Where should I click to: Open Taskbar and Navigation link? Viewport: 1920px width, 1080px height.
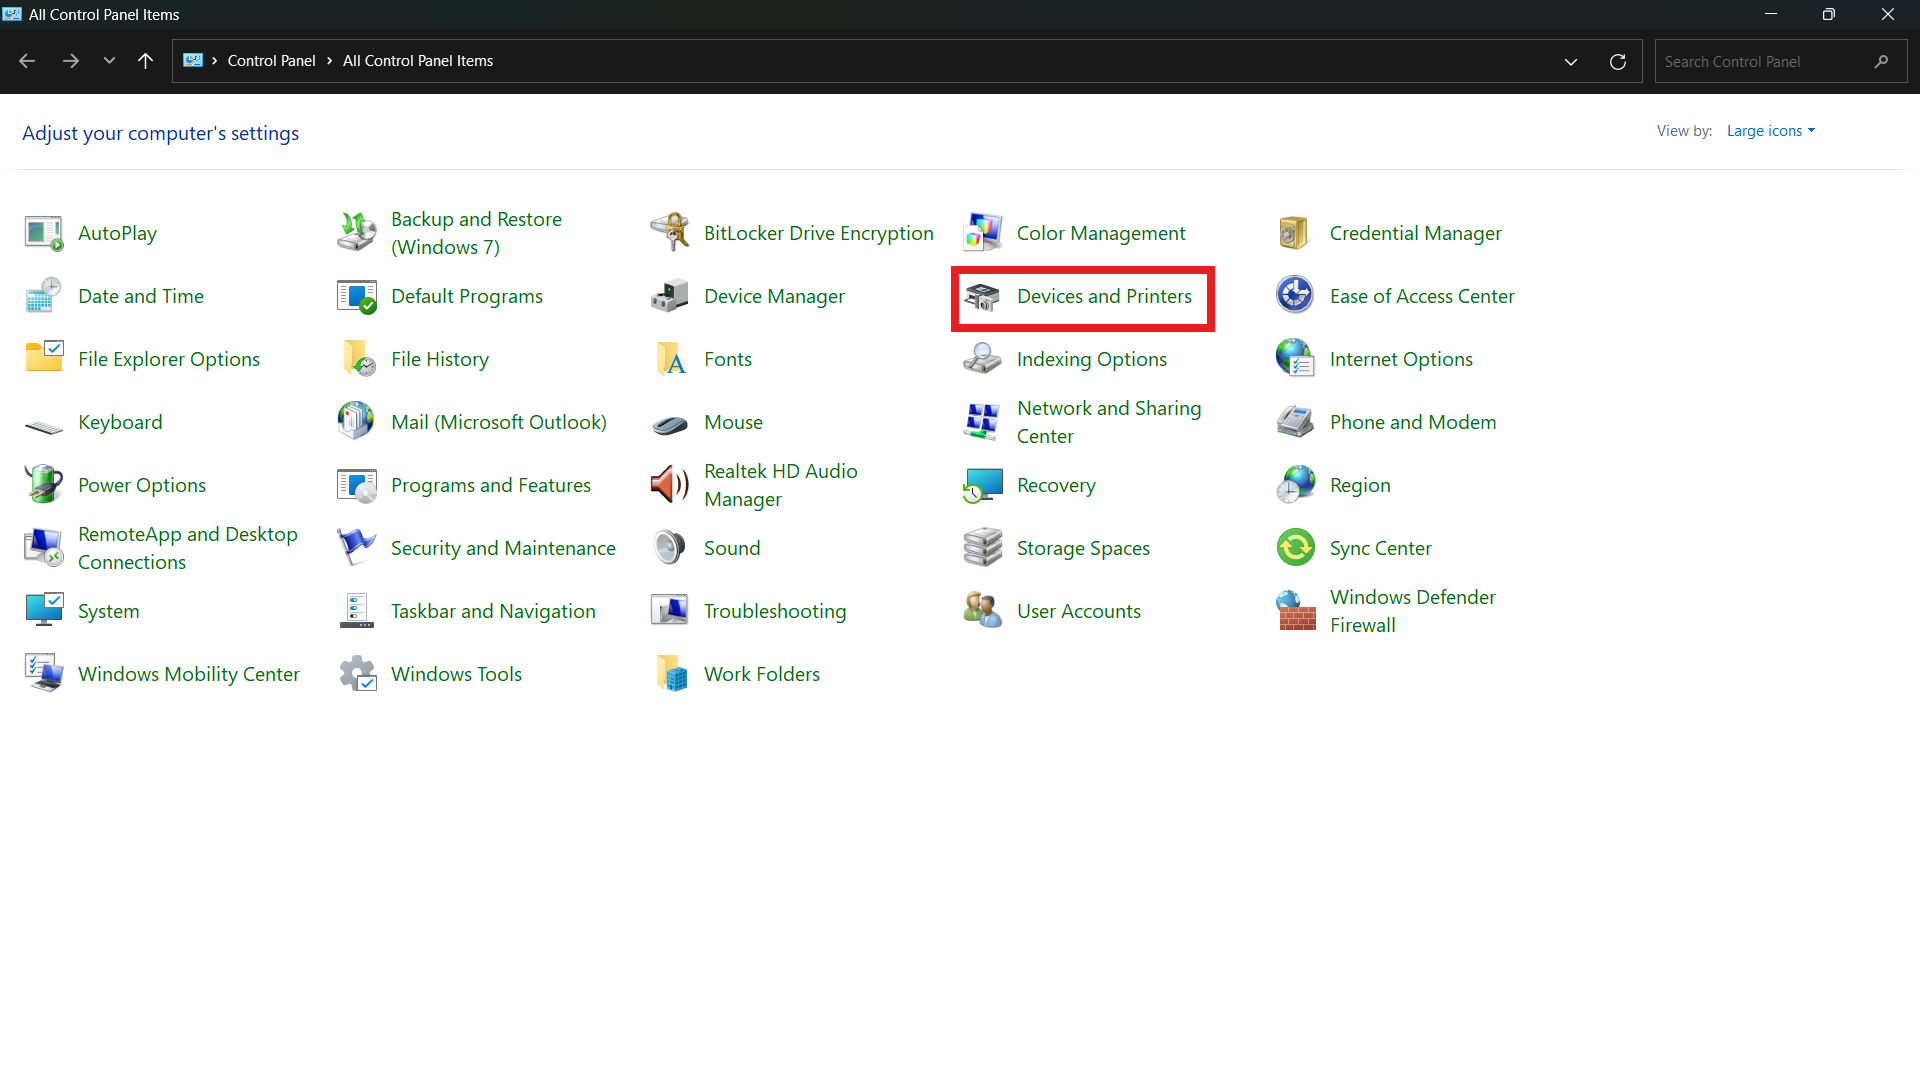click(x=493, y=611)
